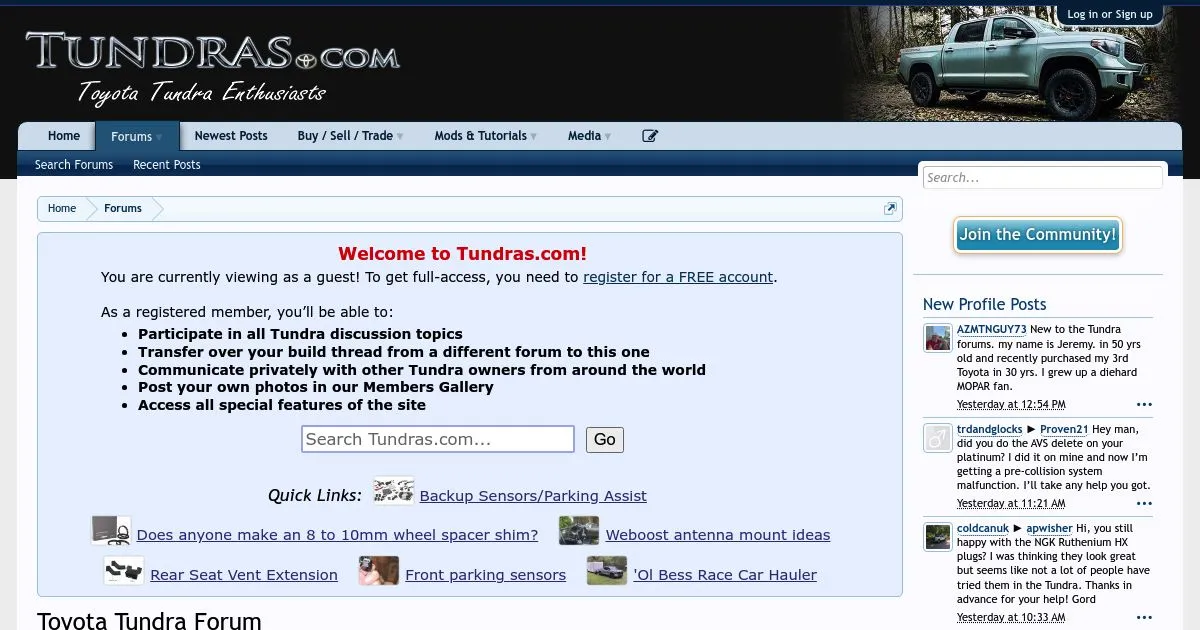Open the Media tab
The image size is (1200, 630).
(x=584, y=136)
